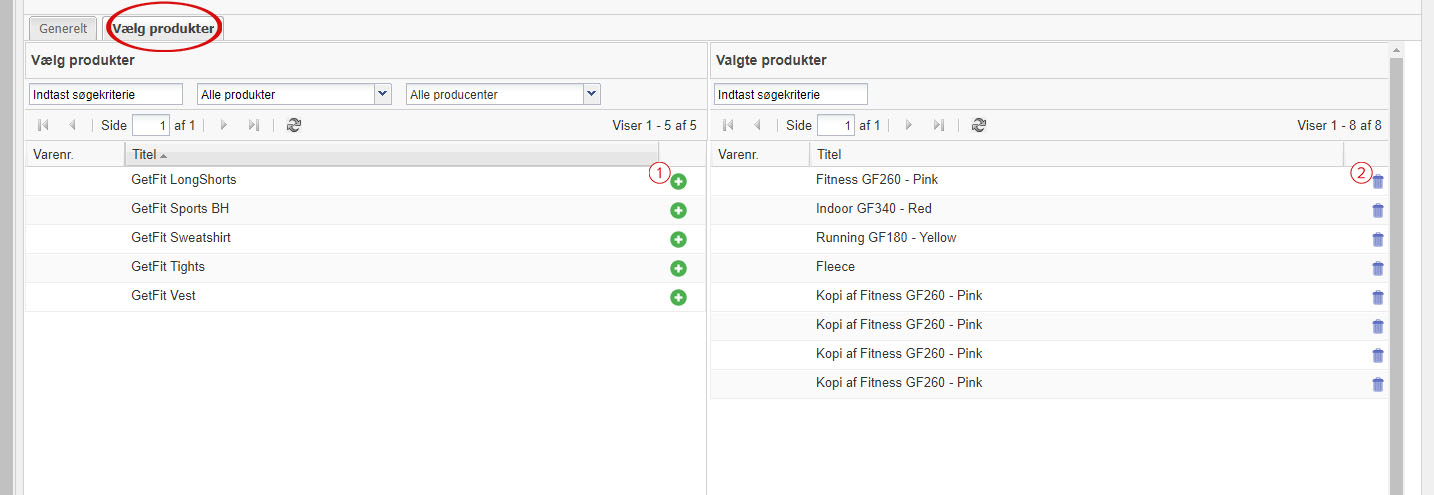Remove Fitness GF260 - Pink using trash icon
This screenshot has width=1434, height=495.
1378,182
